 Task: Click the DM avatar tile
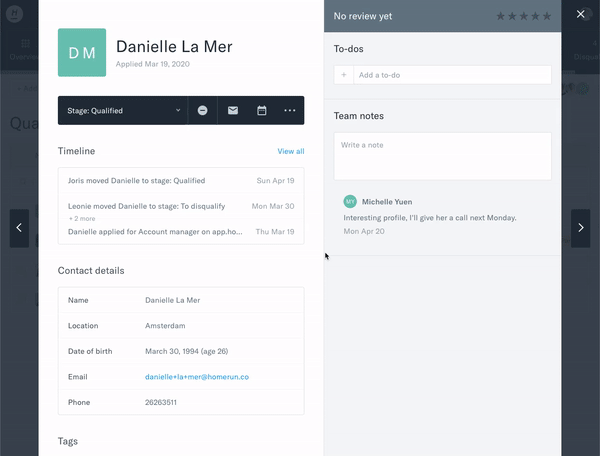82,52
